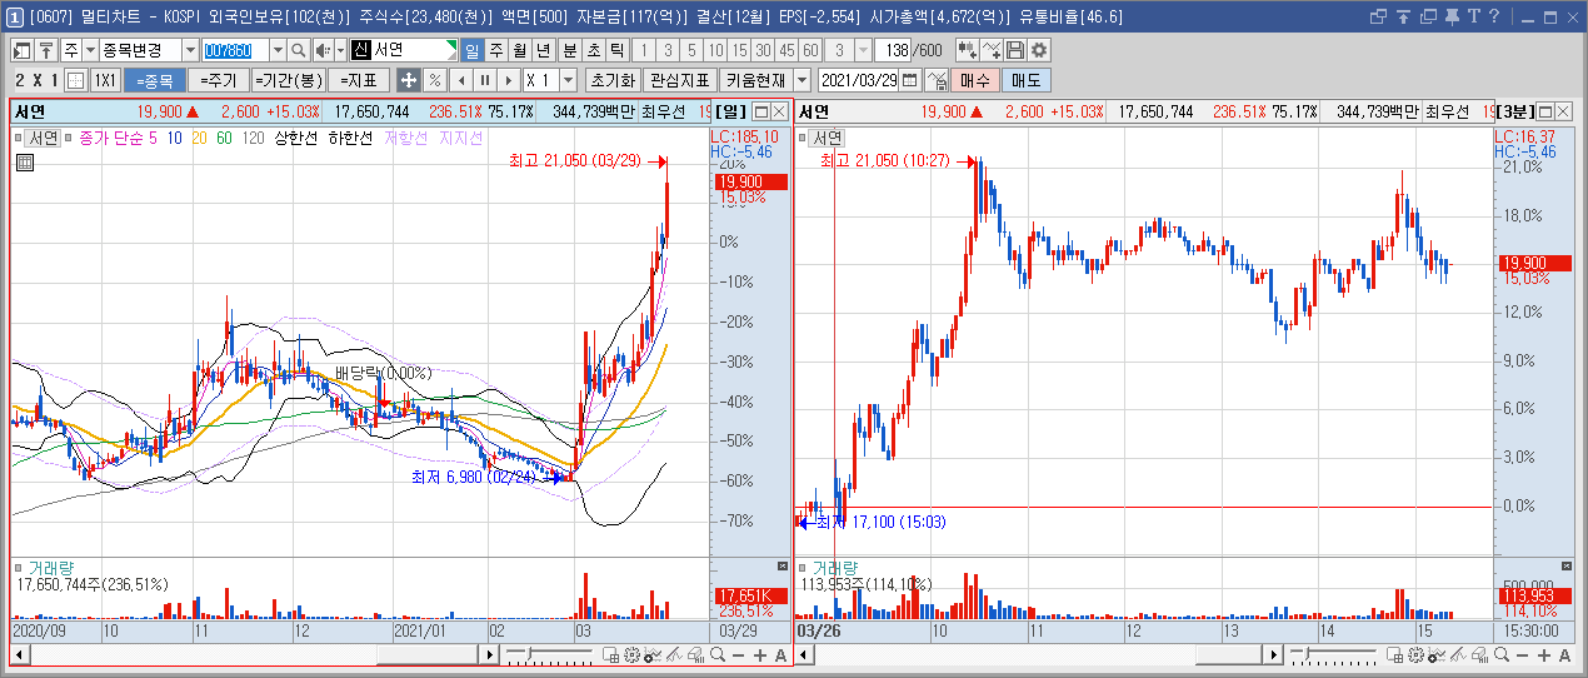Click the zoom slider under left chart
1588x678 pixels.
click(549, 656)
